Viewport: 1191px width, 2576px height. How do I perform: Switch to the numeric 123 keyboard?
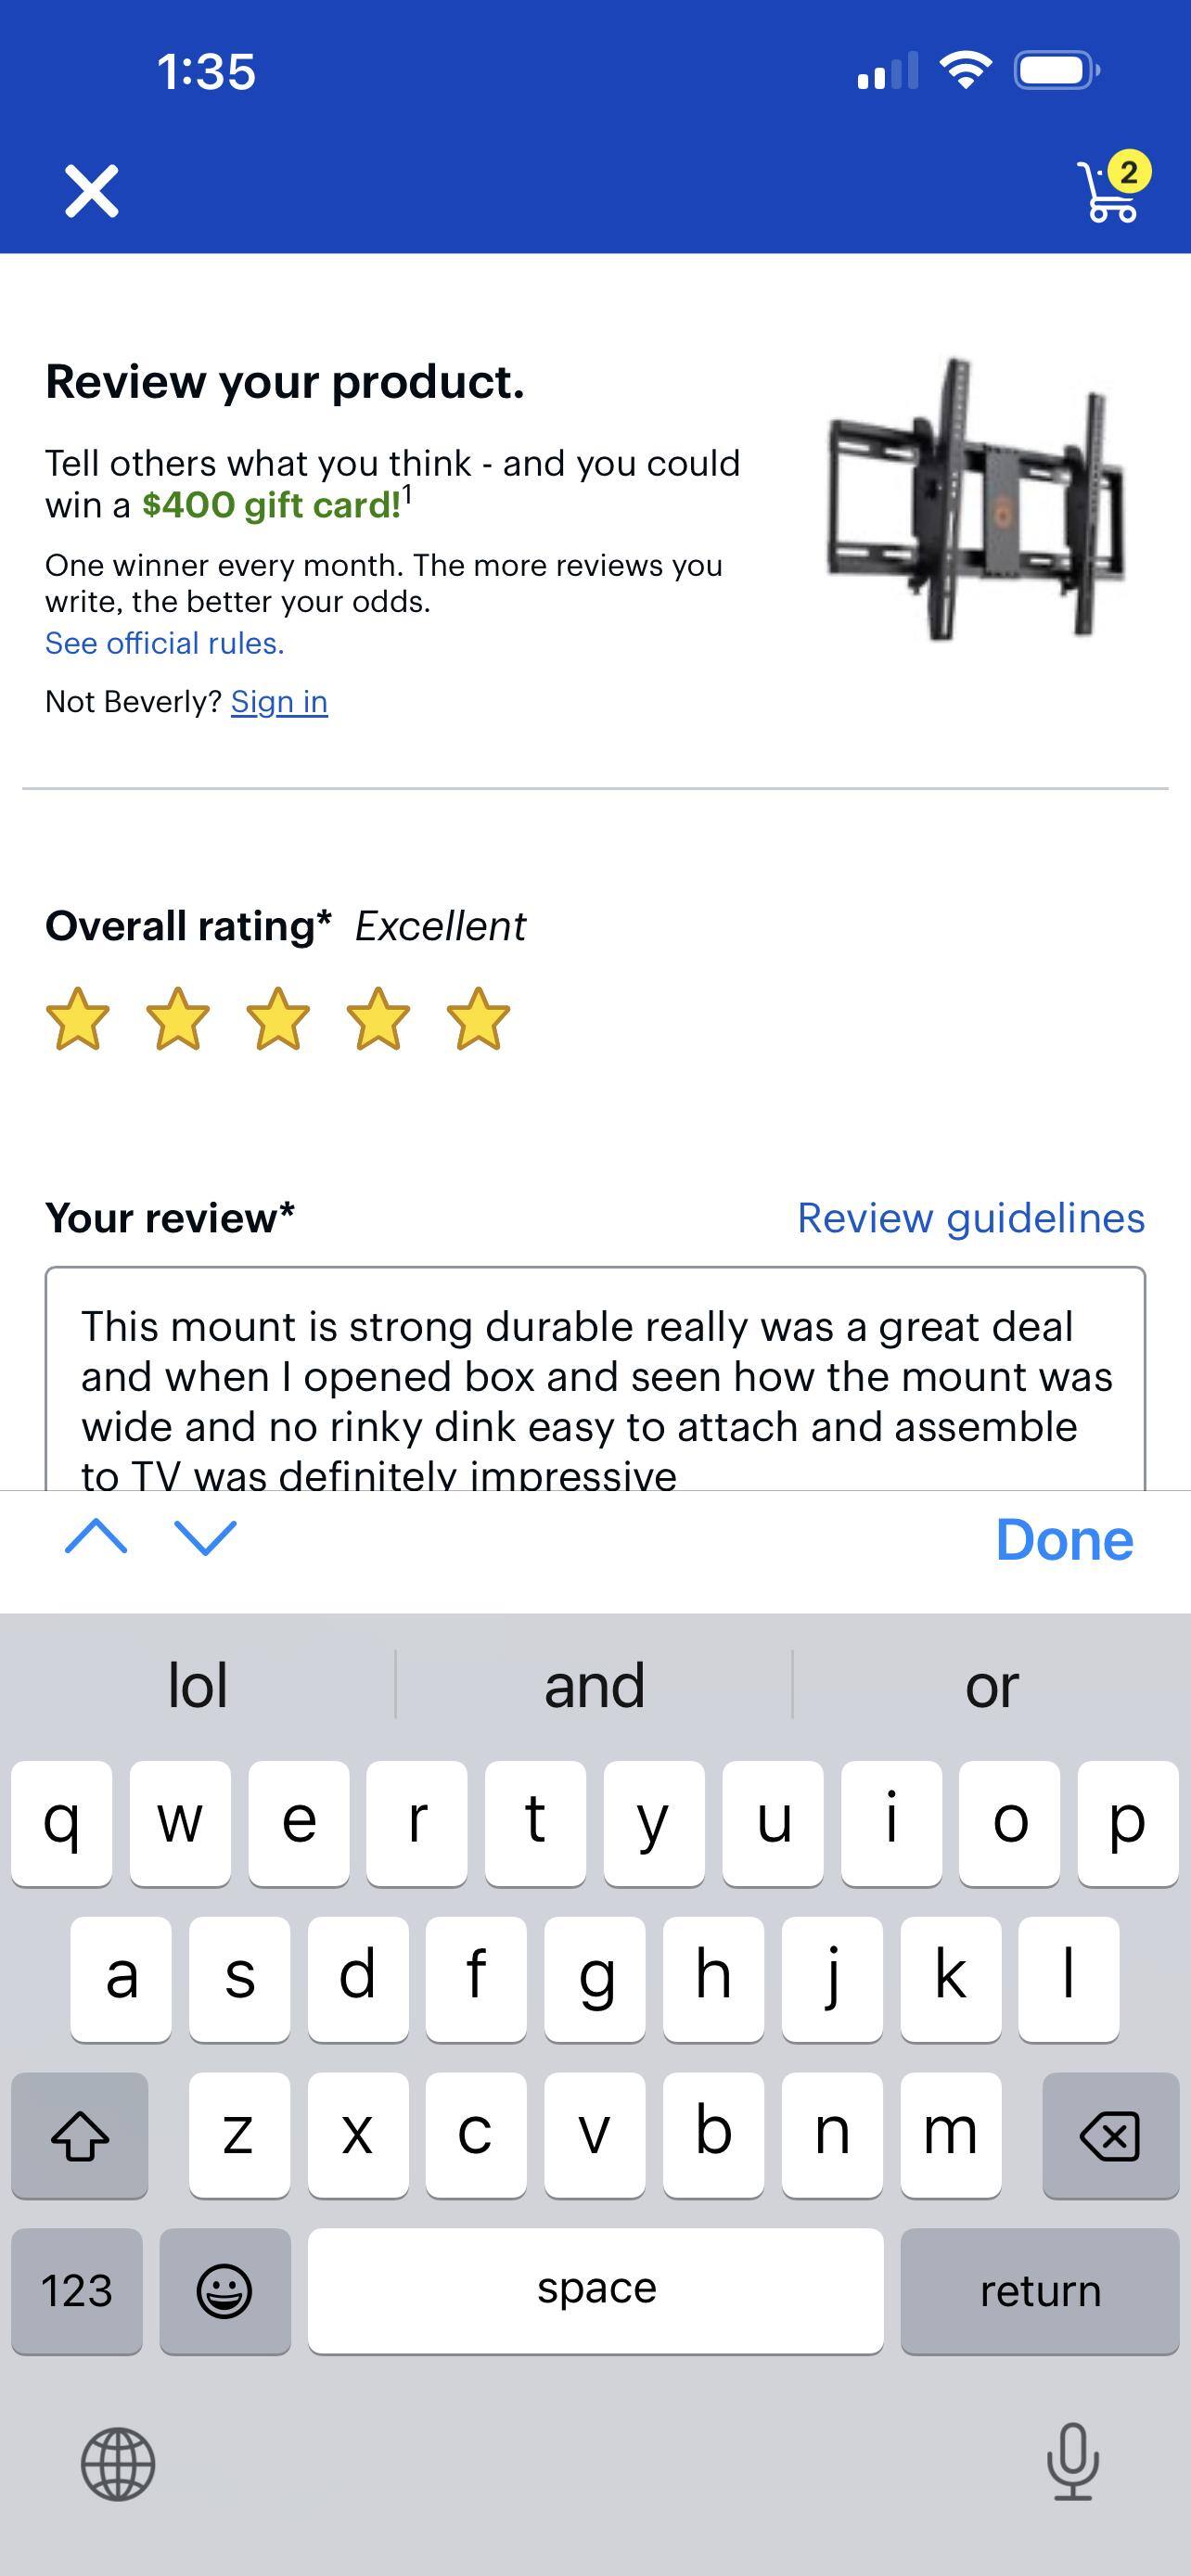click(x=78, y=2290)
